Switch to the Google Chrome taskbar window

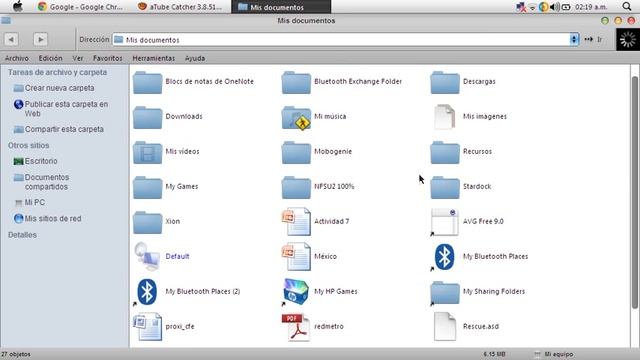point(80,7)
